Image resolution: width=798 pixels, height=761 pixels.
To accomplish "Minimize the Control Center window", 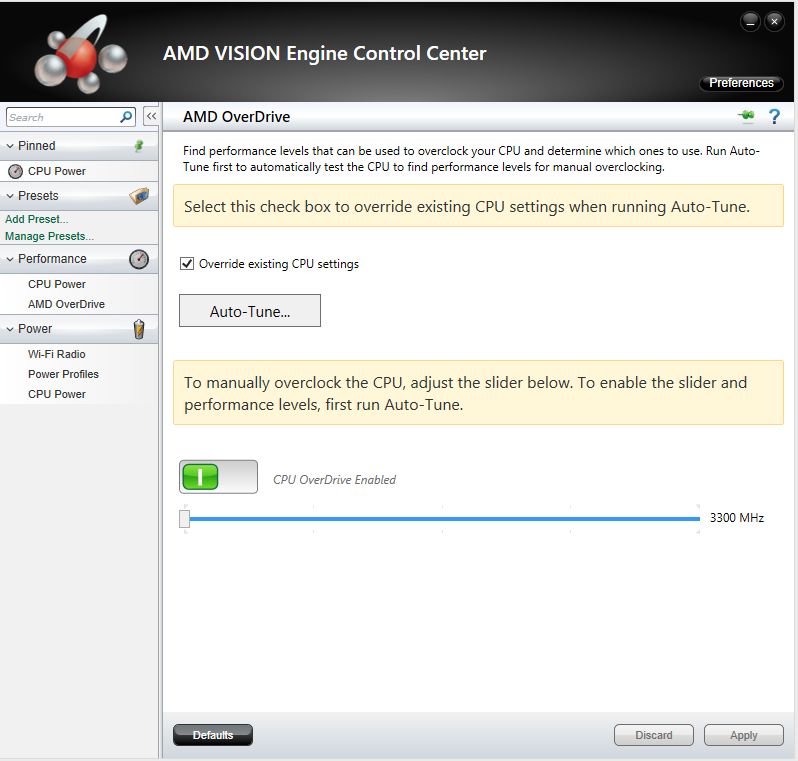I will coord(750,22).
